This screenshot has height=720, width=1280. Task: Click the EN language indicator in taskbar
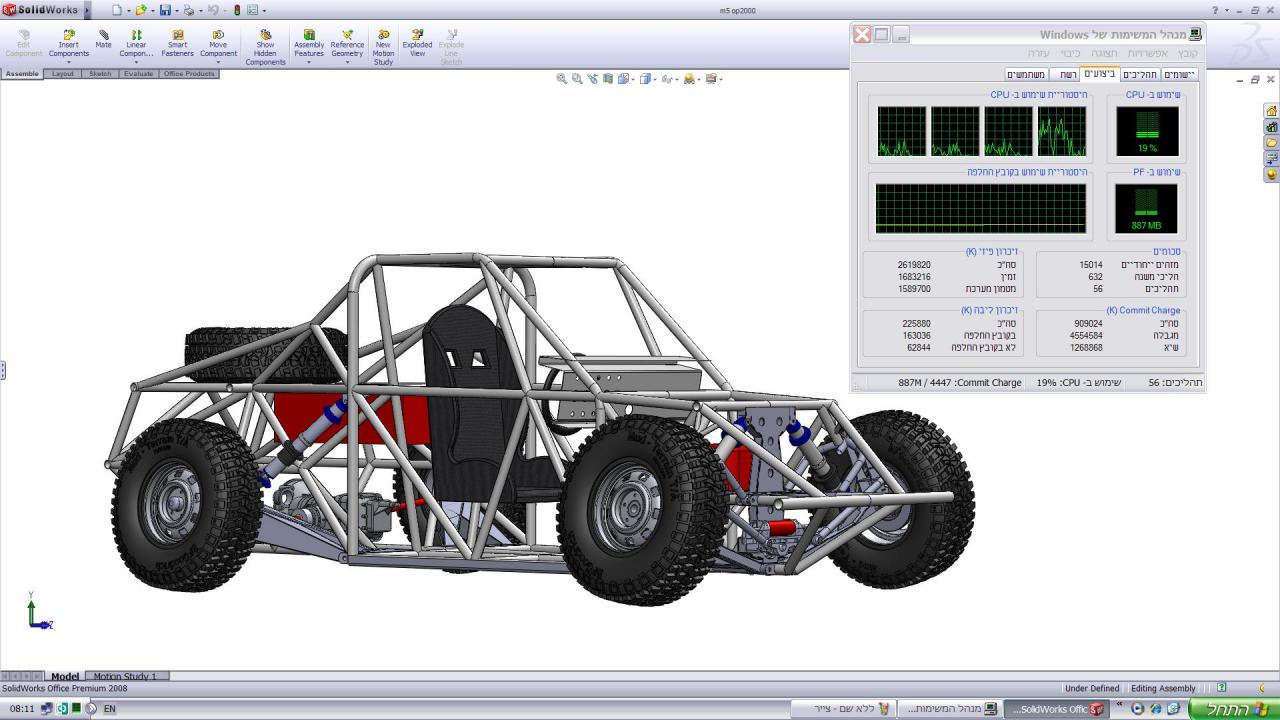pyautogui.click(x=110, y=709)
